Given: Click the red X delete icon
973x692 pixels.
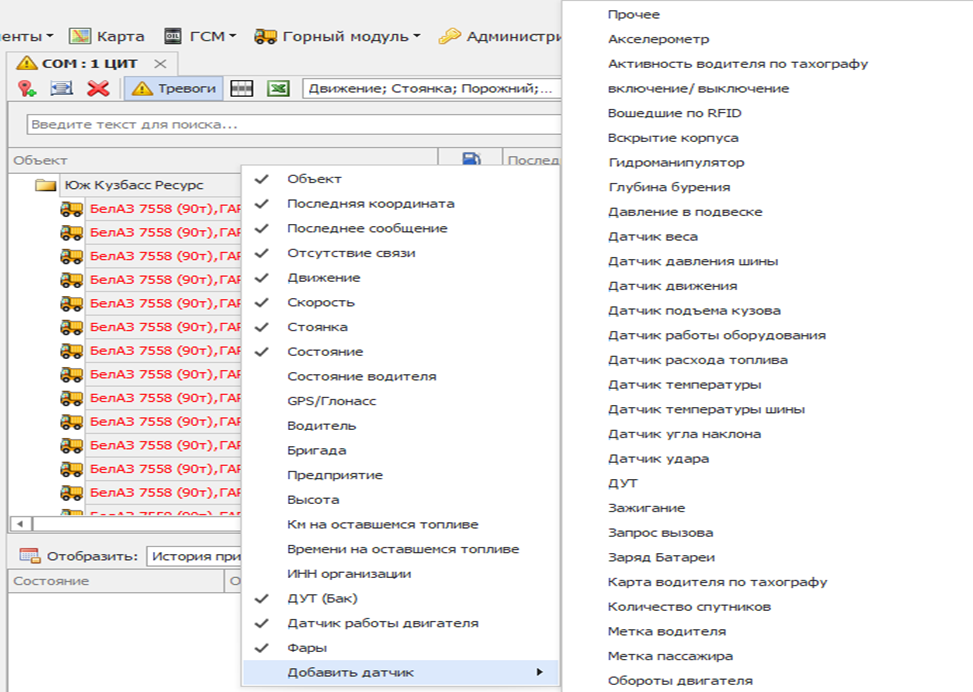Looking at the screenshot, I should (x=97, y=89).
